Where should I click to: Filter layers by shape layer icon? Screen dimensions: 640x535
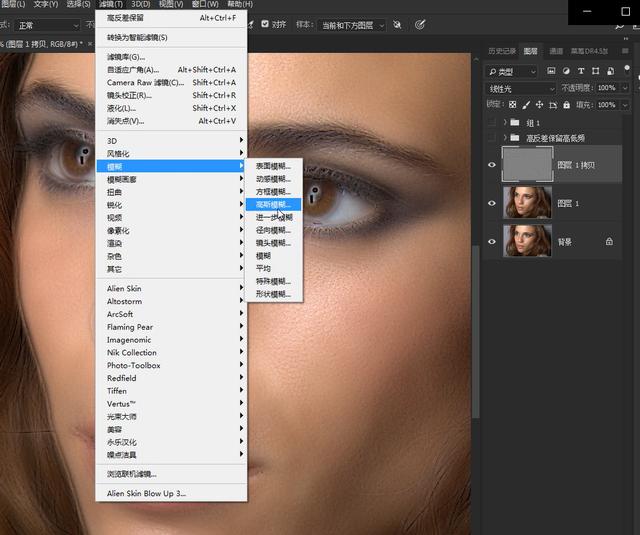[596, 71]
